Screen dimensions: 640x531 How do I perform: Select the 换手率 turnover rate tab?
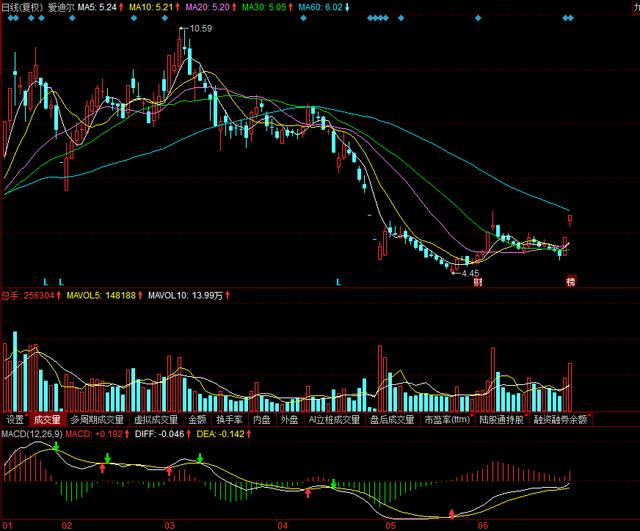(x=230, y=420)
